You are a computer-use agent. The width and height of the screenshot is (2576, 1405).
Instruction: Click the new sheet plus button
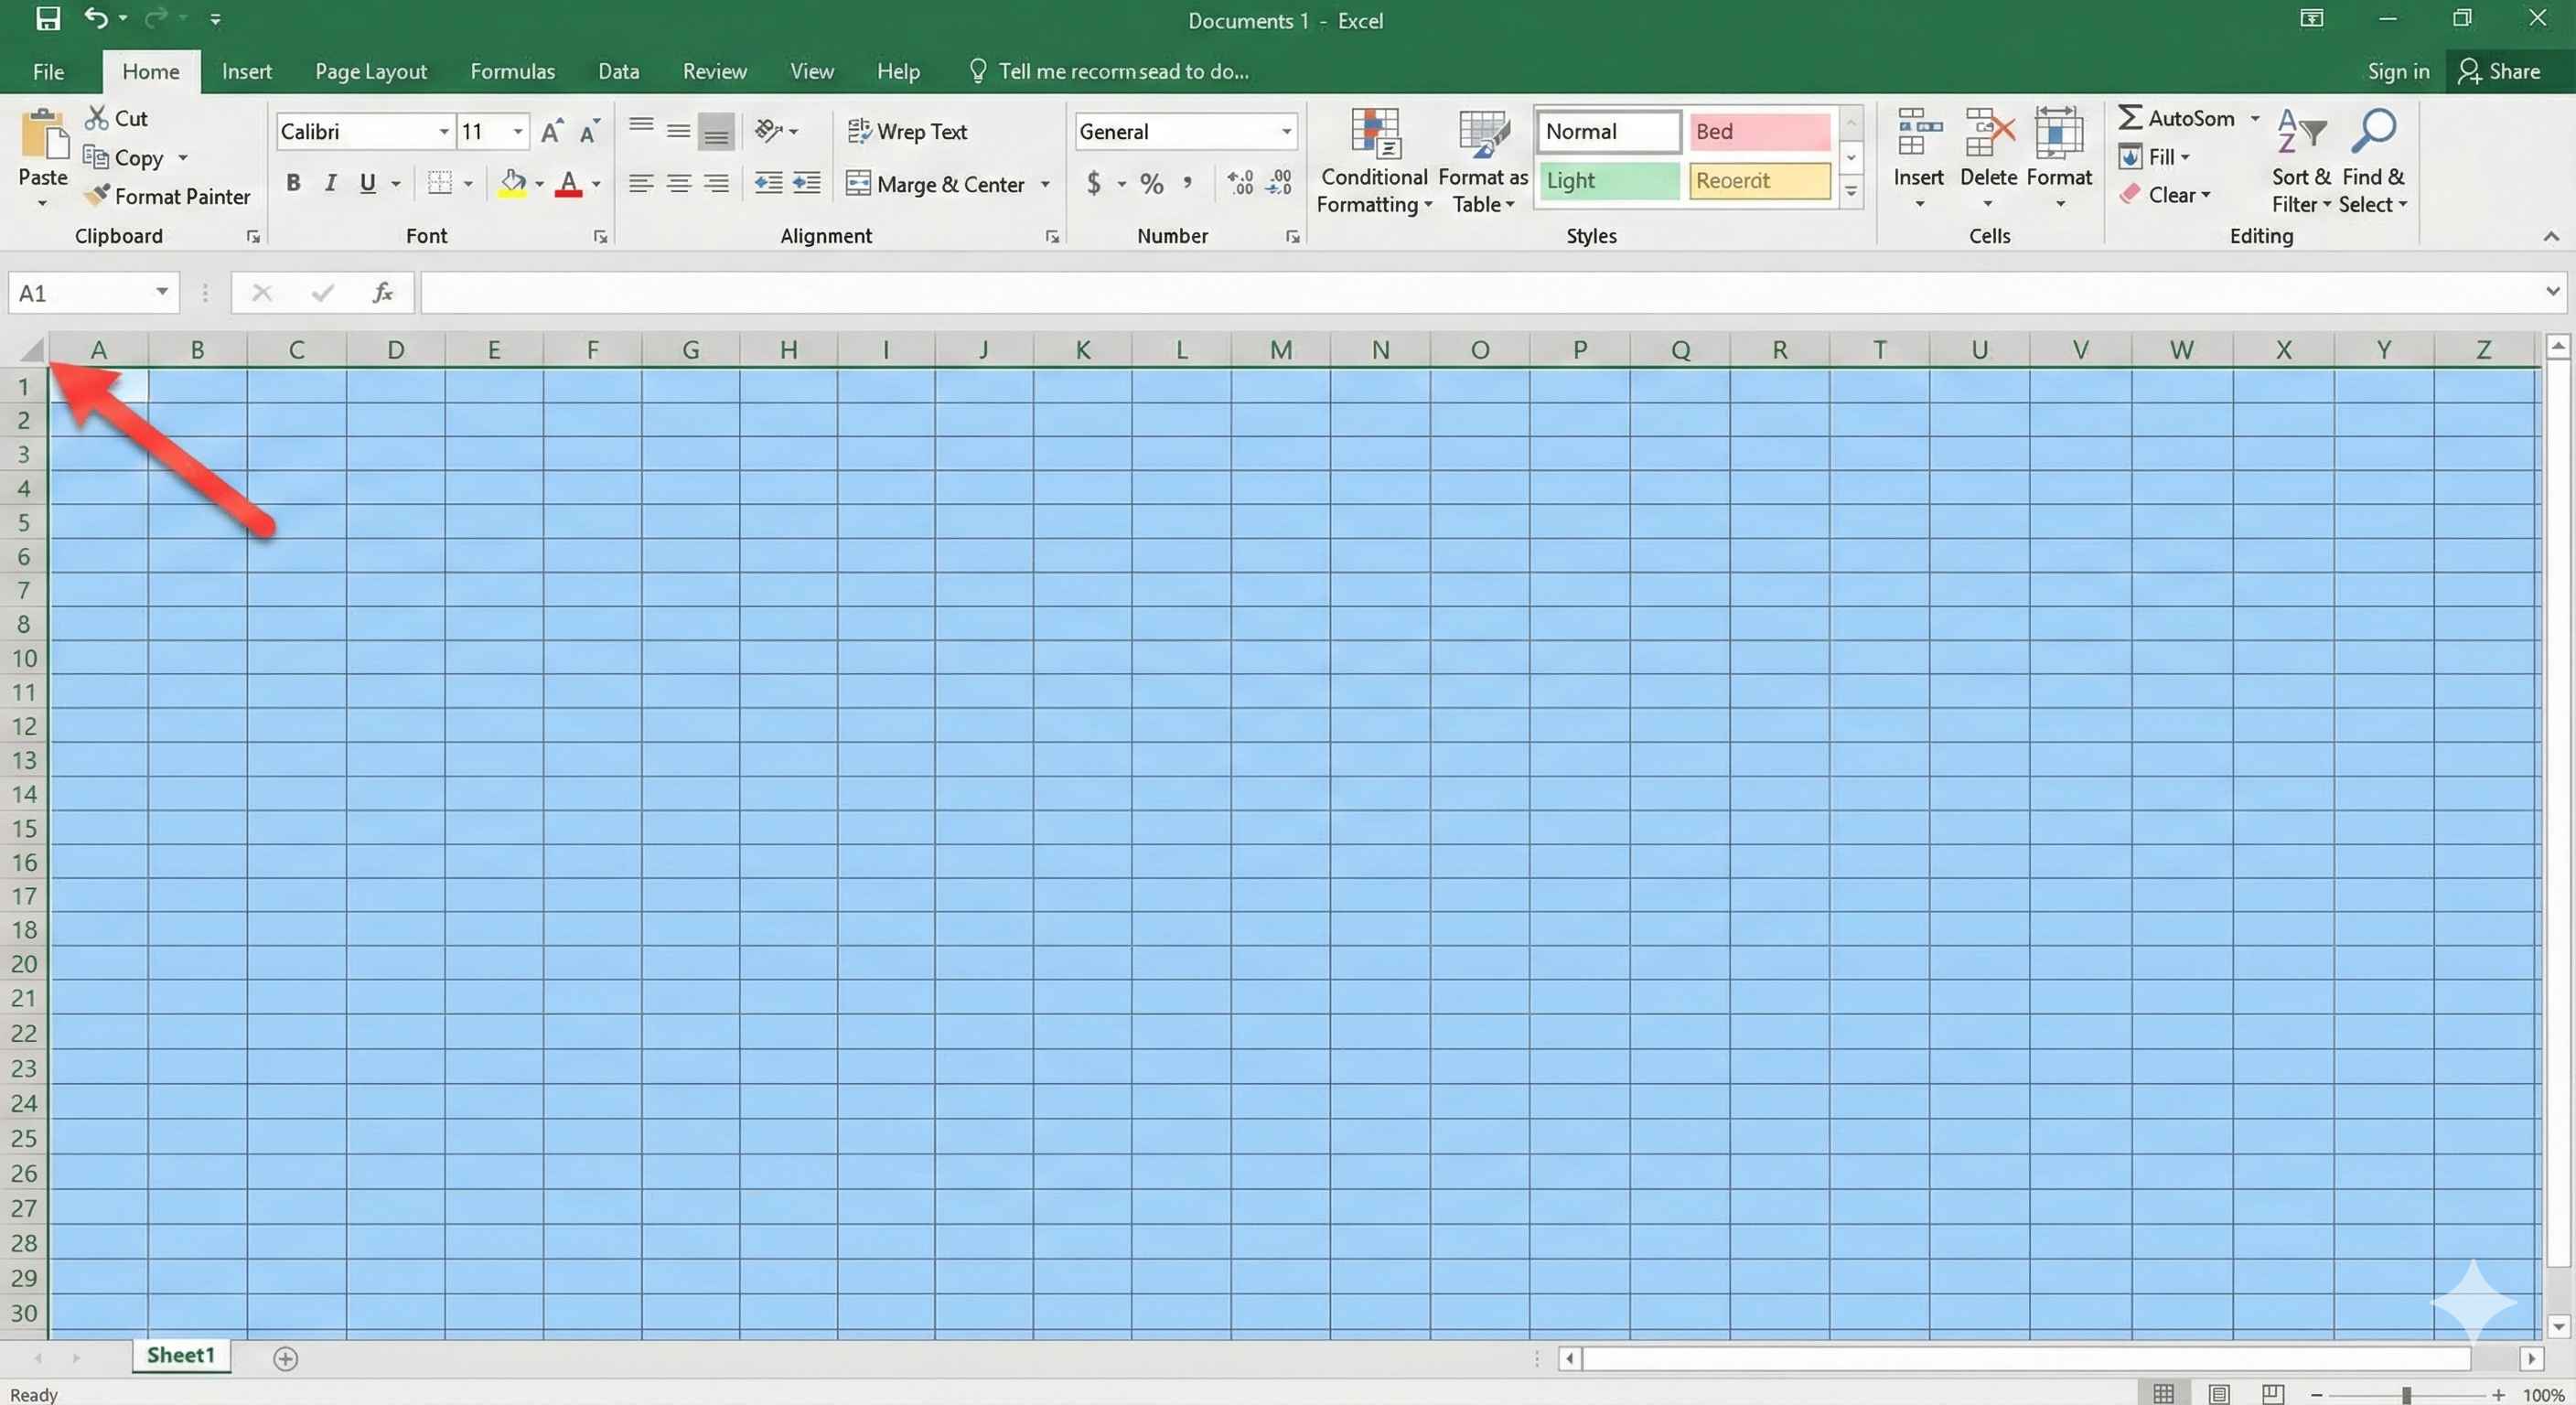[x=285, y=1358]
